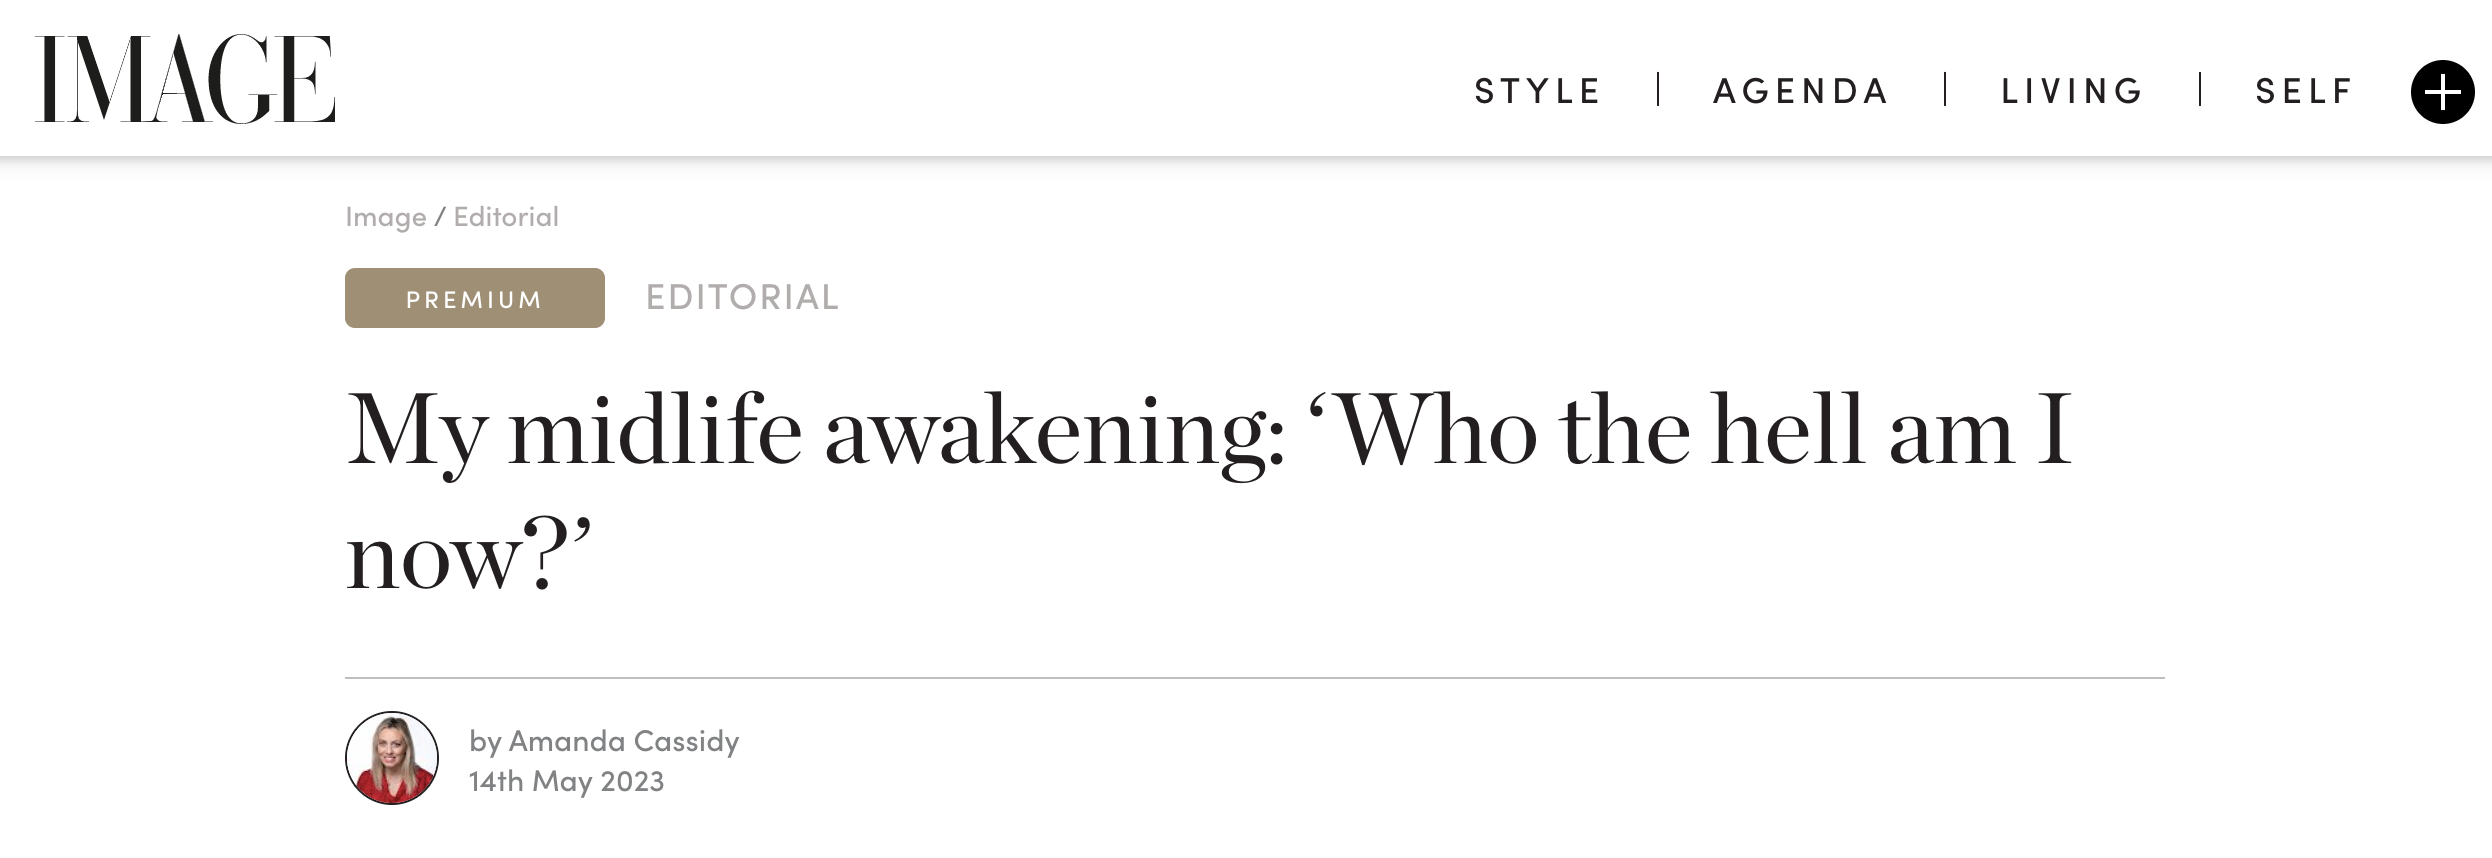Follow the Editorial breadcrumb link
The width and height of the screenshot is (2492, 858).
(506, 216)
